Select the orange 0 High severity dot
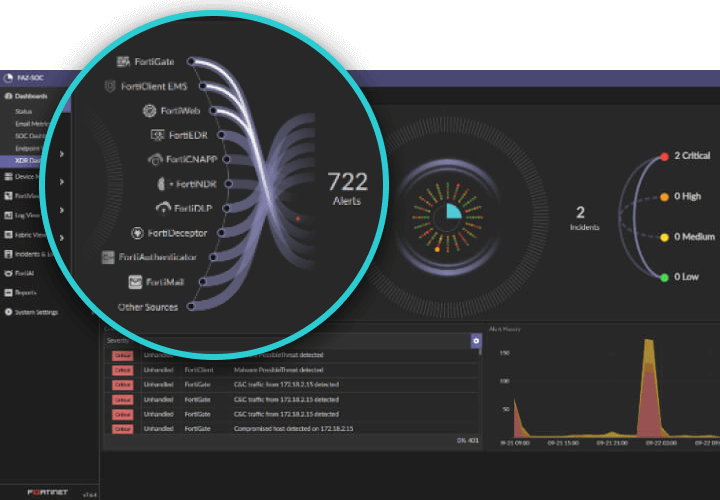Viewport: 720px width, 500px height. (x=664, y=197)
